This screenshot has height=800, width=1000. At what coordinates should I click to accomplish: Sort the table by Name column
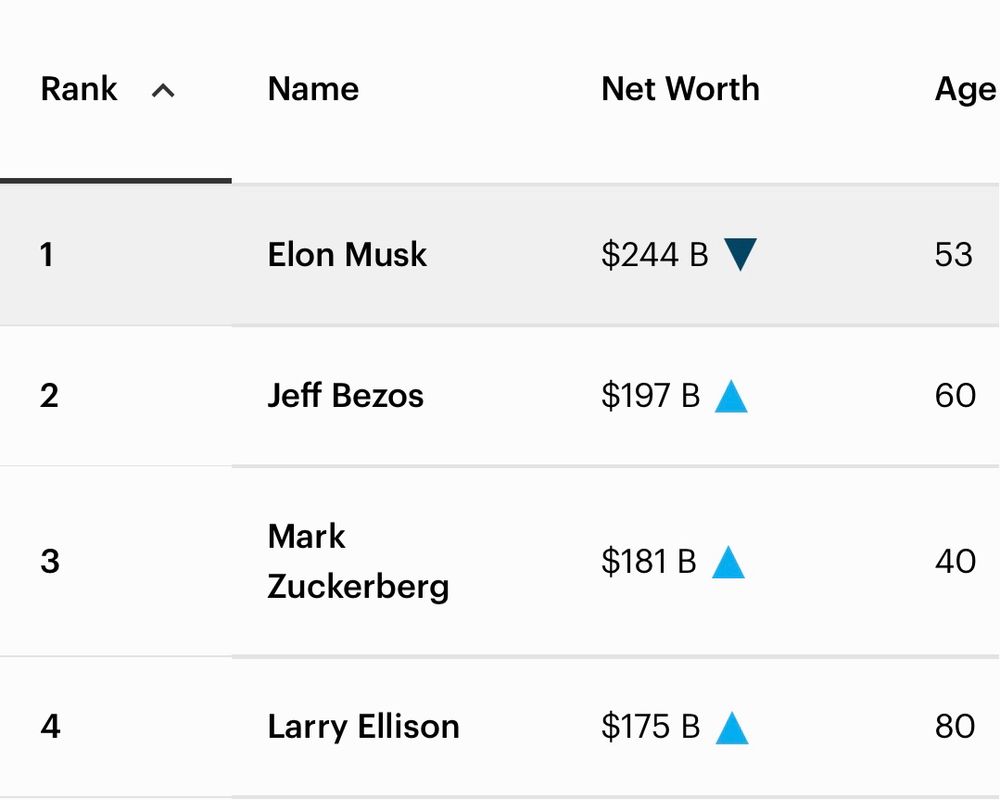pos(313,89)
